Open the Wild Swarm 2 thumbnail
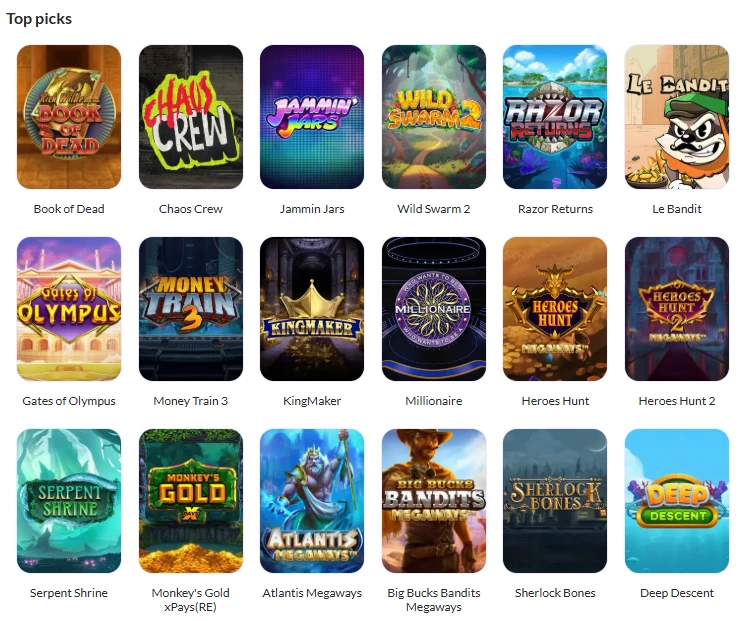The height and width of the screenshot is (621, 740). tap(434, 117)
